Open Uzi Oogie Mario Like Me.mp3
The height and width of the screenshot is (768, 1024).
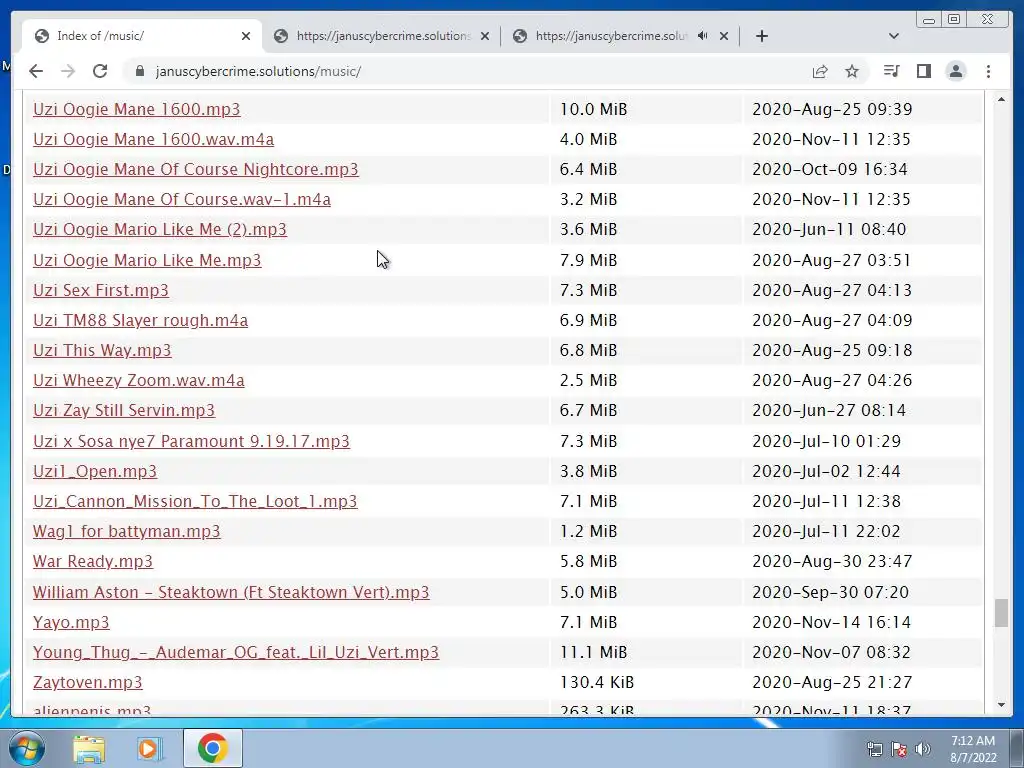tap(147, 260)
